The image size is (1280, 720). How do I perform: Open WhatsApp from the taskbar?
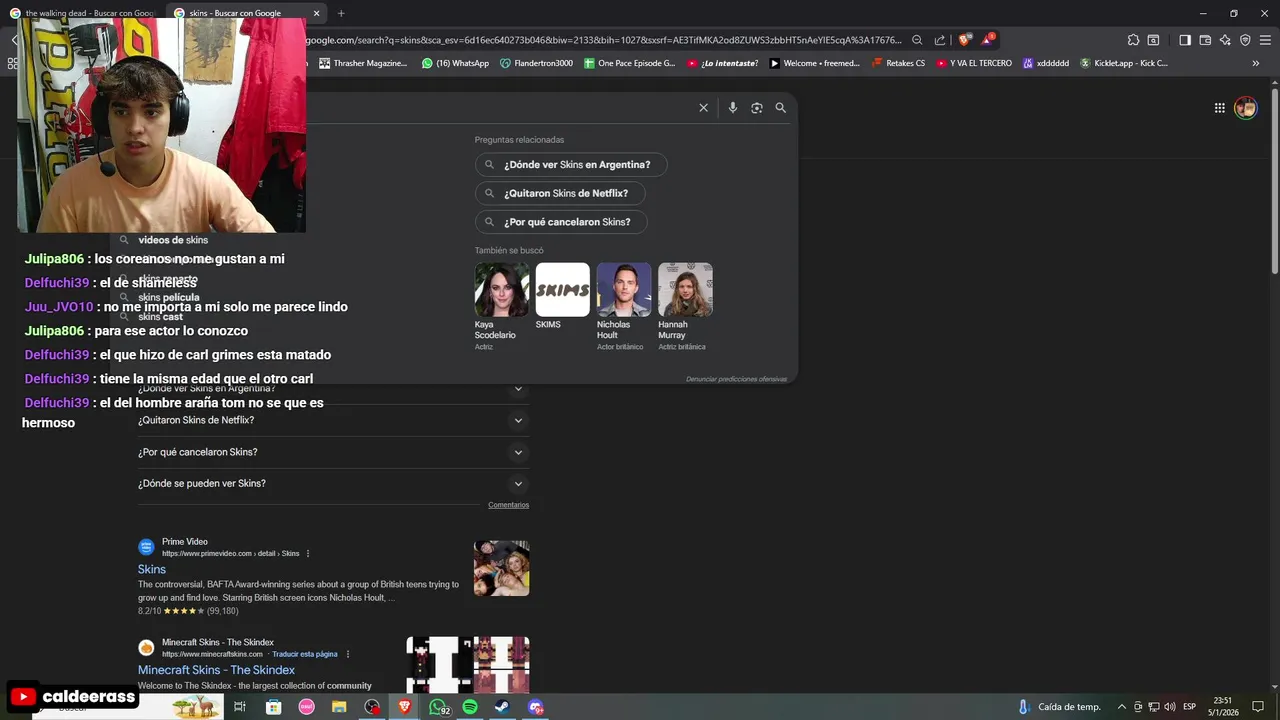coord(438,707)
